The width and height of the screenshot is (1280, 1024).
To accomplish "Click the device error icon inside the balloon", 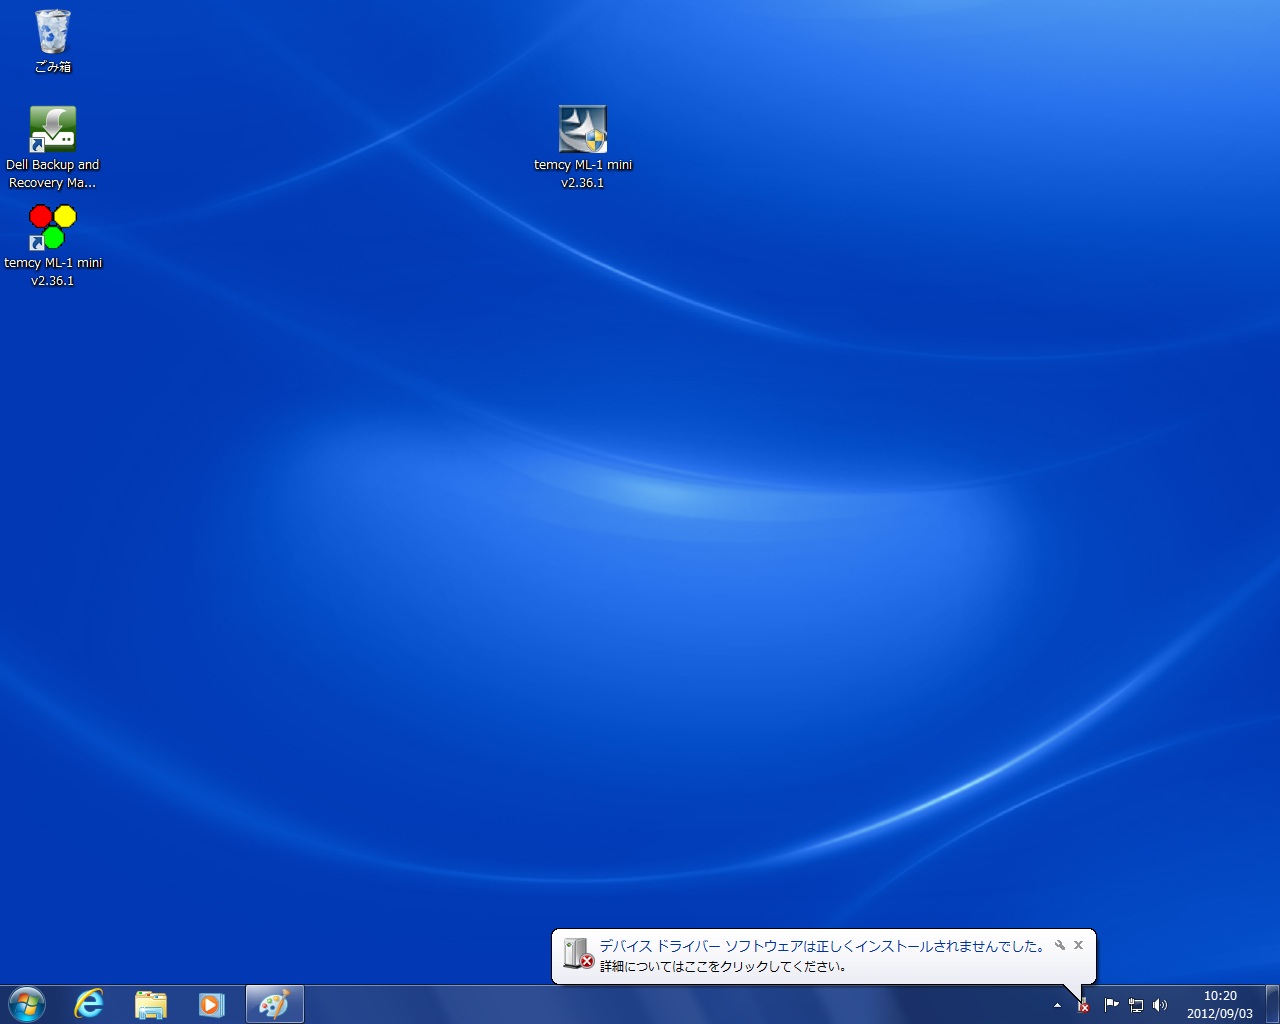I will point(578,954).
